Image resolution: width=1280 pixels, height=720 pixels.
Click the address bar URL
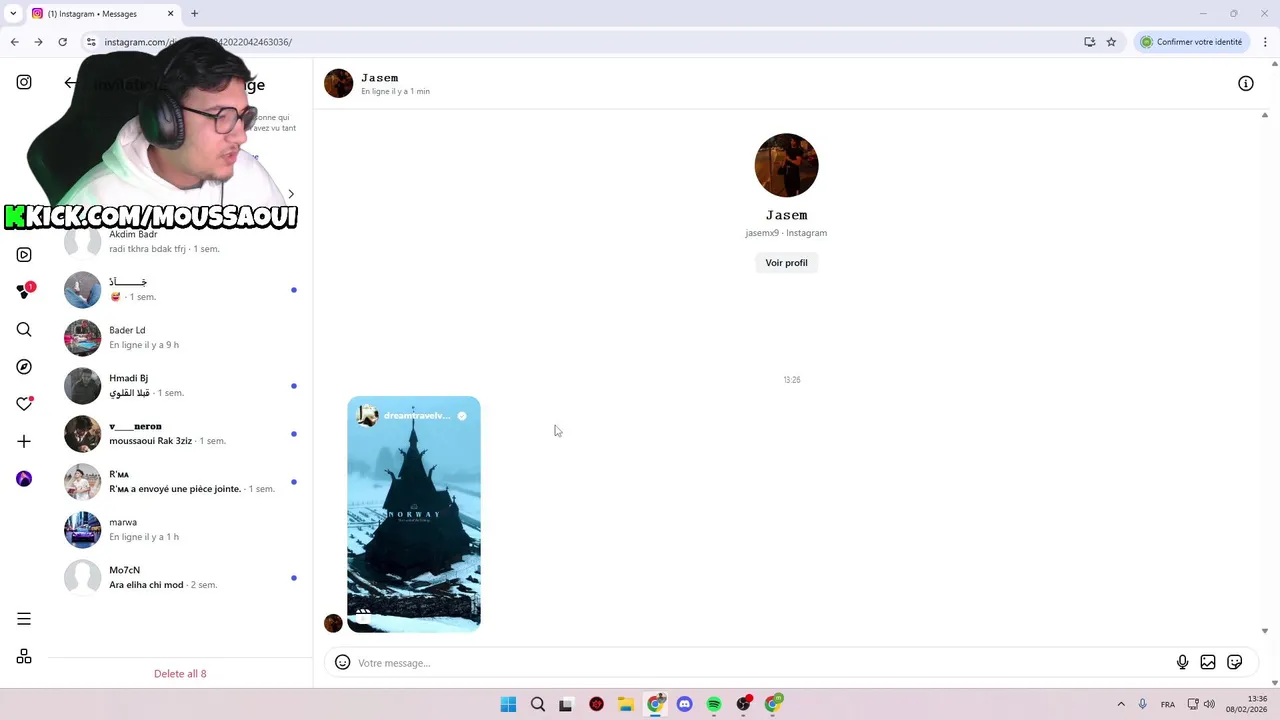[x=198, y=42]
